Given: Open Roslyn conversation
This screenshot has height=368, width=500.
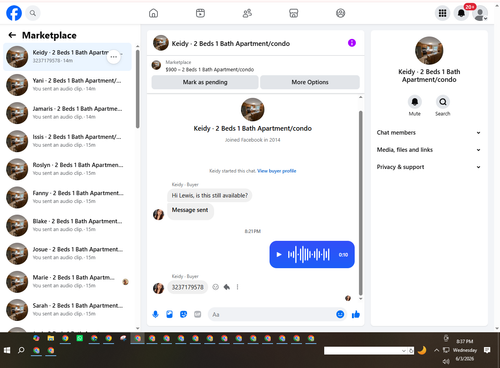Looking at the screenshot, I should point(68,169).
